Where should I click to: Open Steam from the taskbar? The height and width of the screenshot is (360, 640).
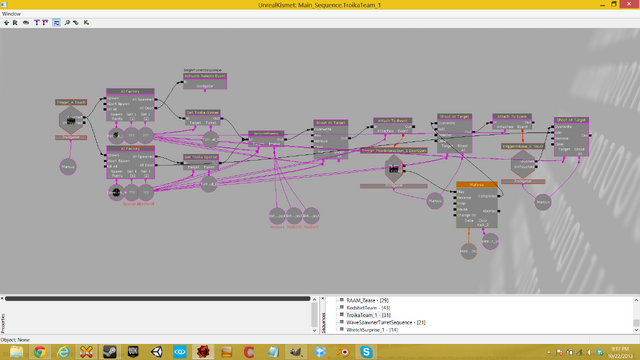(x=110, y=352)
